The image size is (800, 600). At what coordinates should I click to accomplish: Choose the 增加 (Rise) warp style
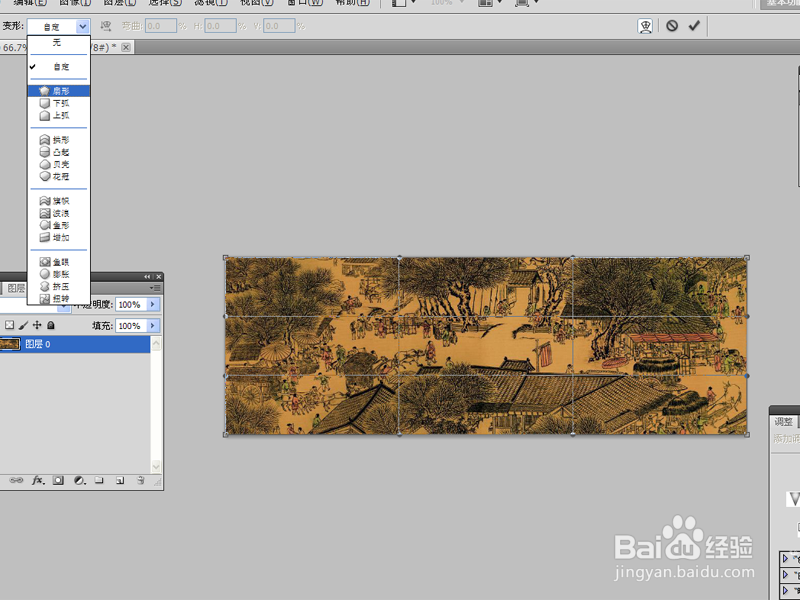click(59, 237)
